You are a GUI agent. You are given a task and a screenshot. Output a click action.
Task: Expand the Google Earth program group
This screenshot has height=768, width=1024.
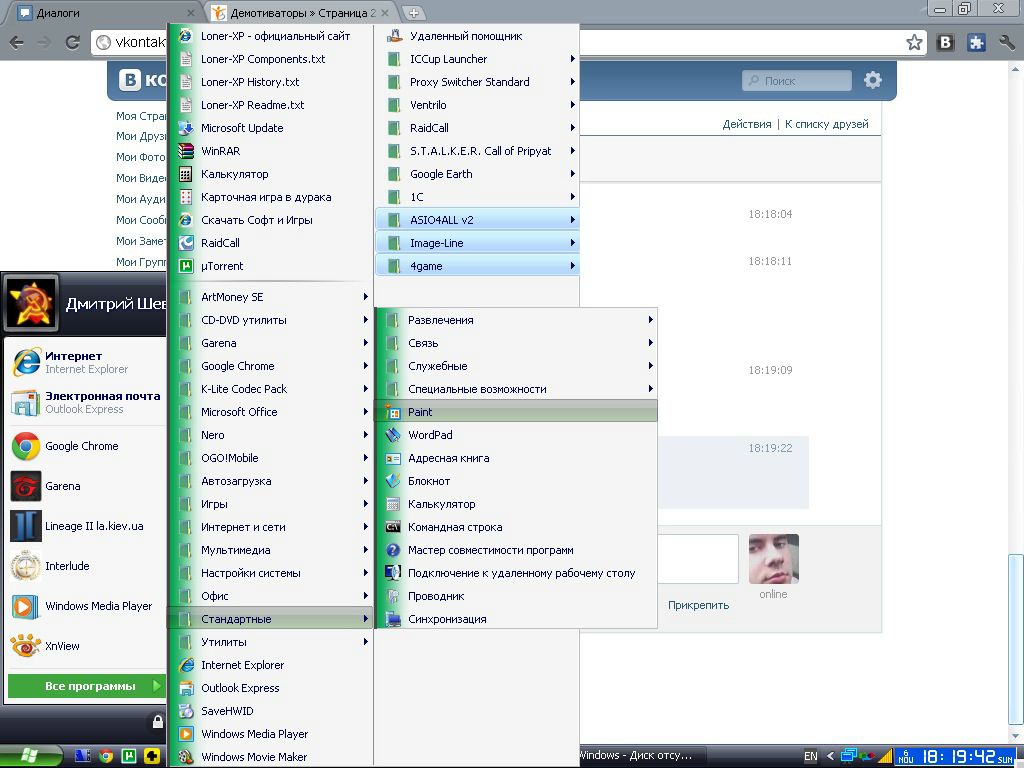pos(477,174)
